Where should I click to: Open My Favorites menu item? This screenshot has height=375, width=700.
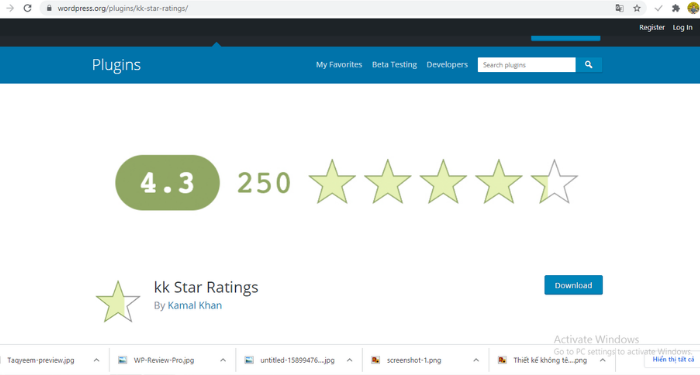tap(339, 65)
